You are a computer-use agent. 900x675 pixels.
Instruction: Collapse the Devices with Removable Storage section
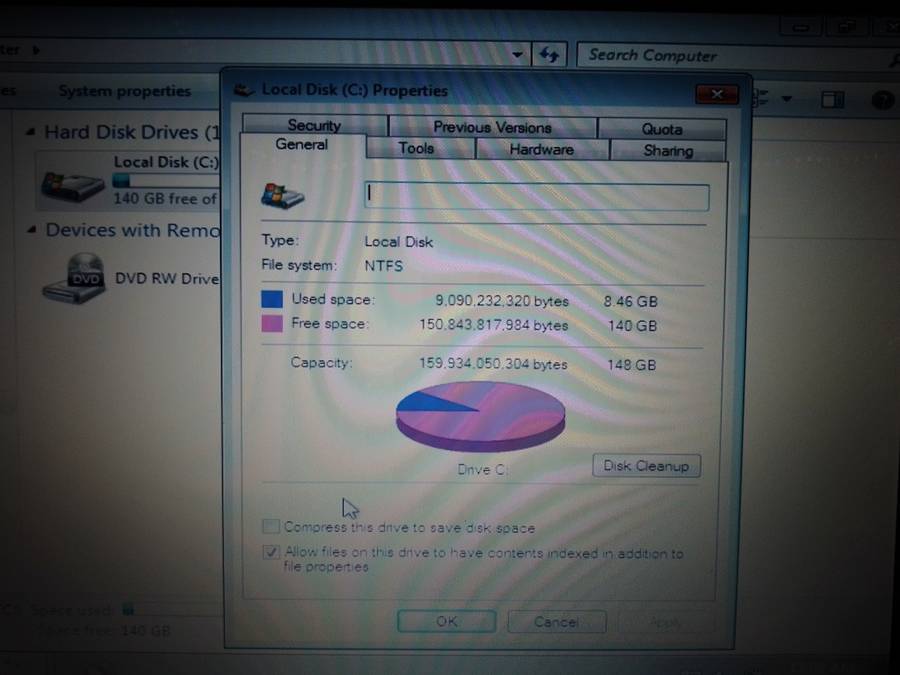(33, 230)
